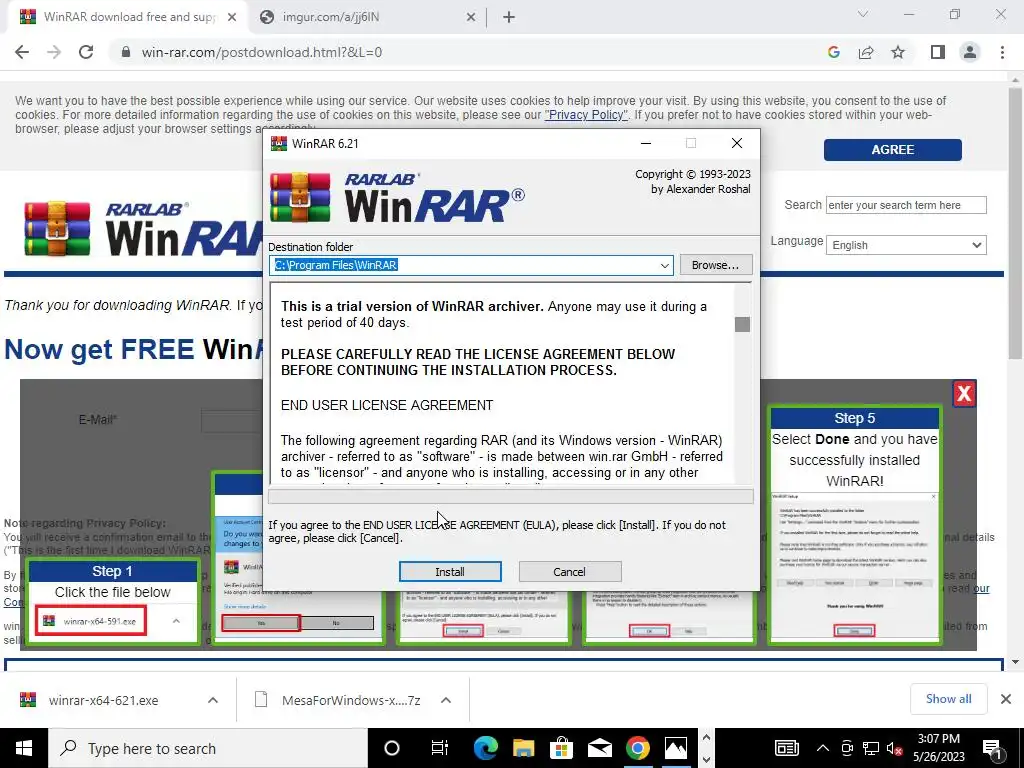Click the WinRAR logo on the website
The width and height of the screenshot is (1024, 768).
[x=144, y=229]
